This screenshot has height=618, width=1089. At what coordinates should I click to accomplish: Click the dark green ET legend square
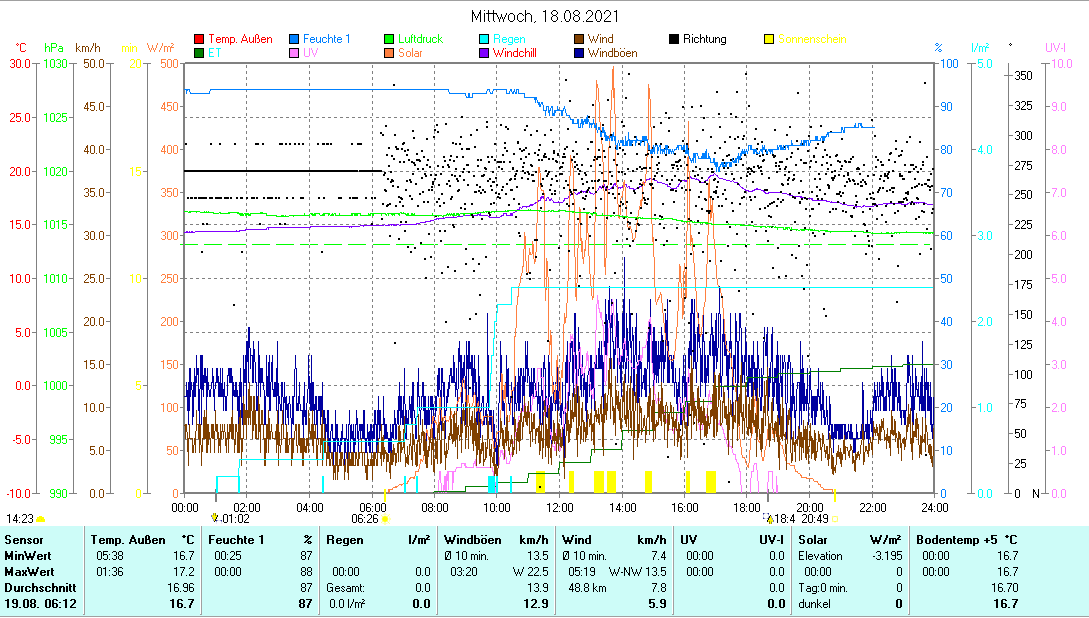click(199, 54)
